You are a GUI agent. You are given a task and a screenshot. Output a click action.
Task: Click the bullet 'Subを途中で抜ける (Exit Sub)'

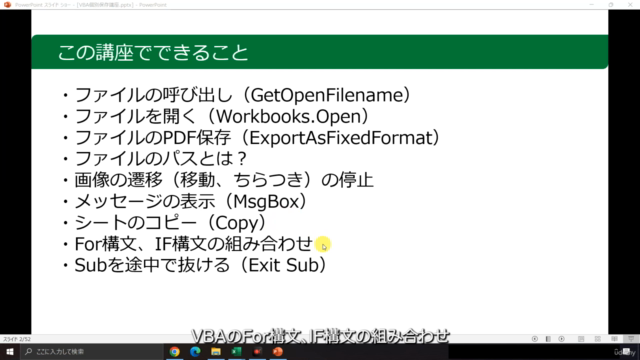point(194,265)
